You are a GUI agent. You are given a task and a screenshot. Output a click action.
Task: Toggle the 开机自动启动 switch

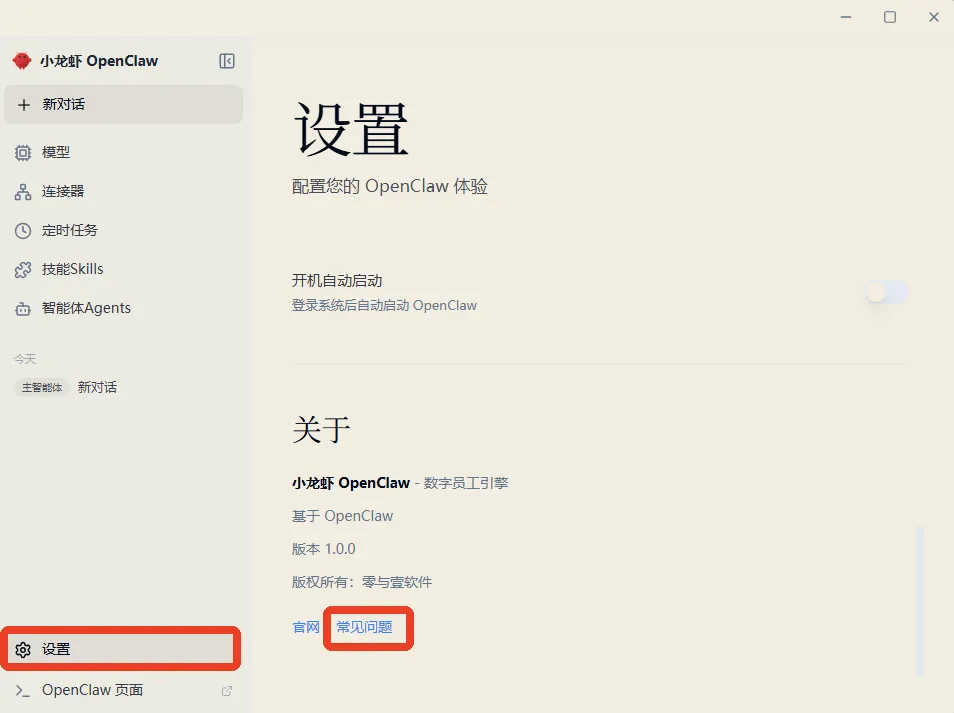(x=886, y=293)
